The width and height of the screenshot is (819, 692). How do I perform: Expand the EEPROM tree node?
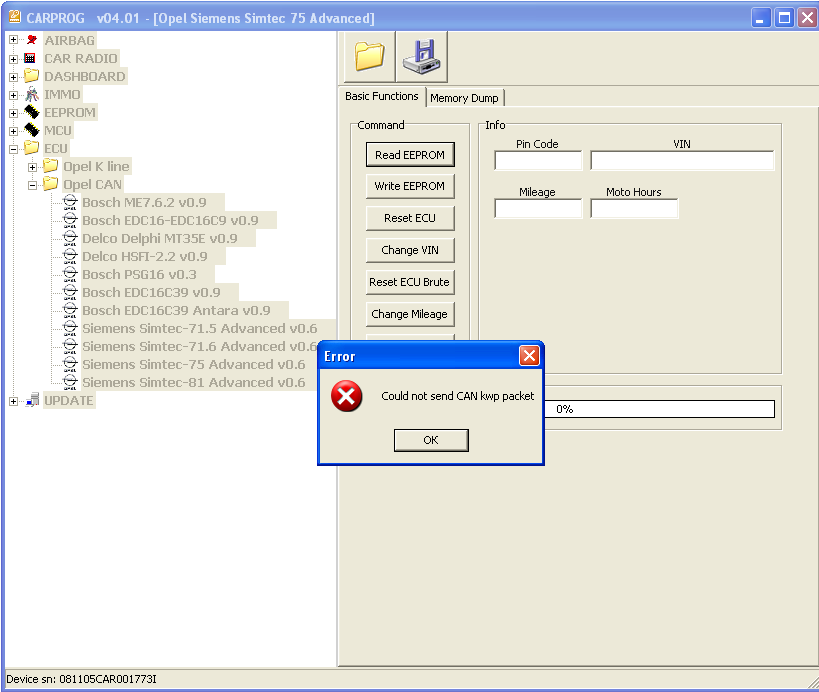click(14, 113)
